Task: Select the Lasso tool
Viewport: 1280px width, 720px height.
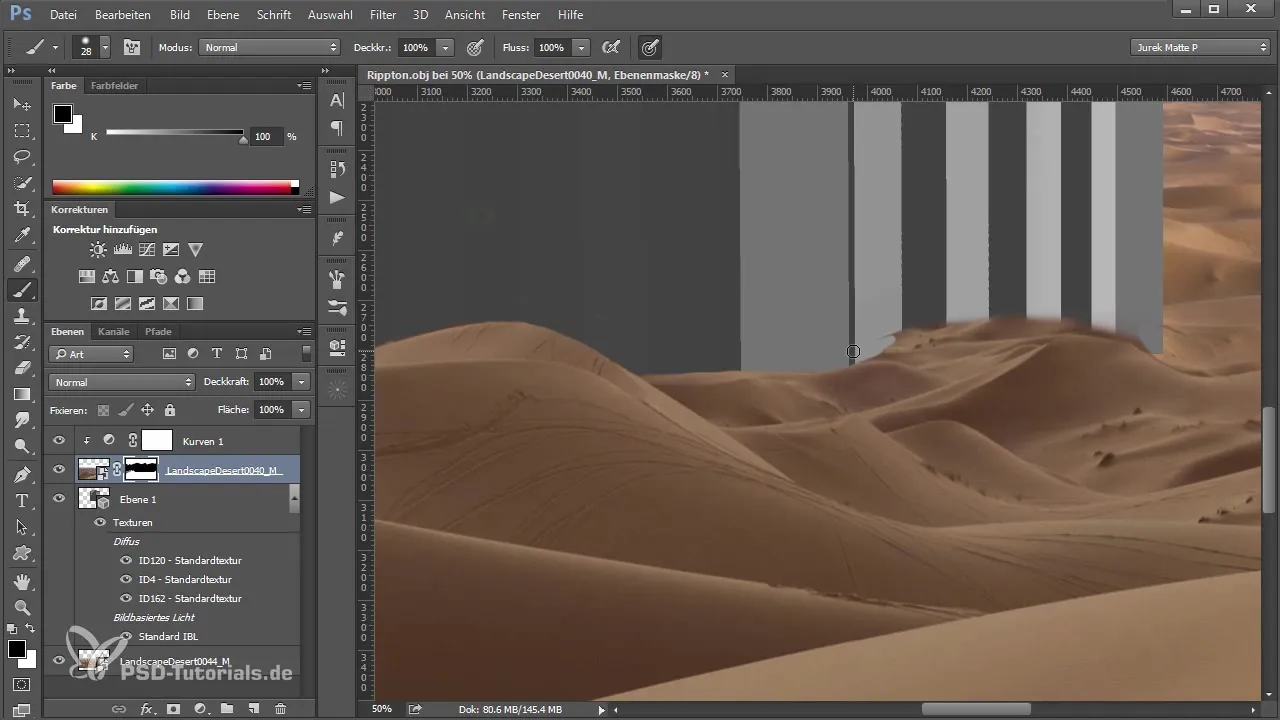Action: 22,157
